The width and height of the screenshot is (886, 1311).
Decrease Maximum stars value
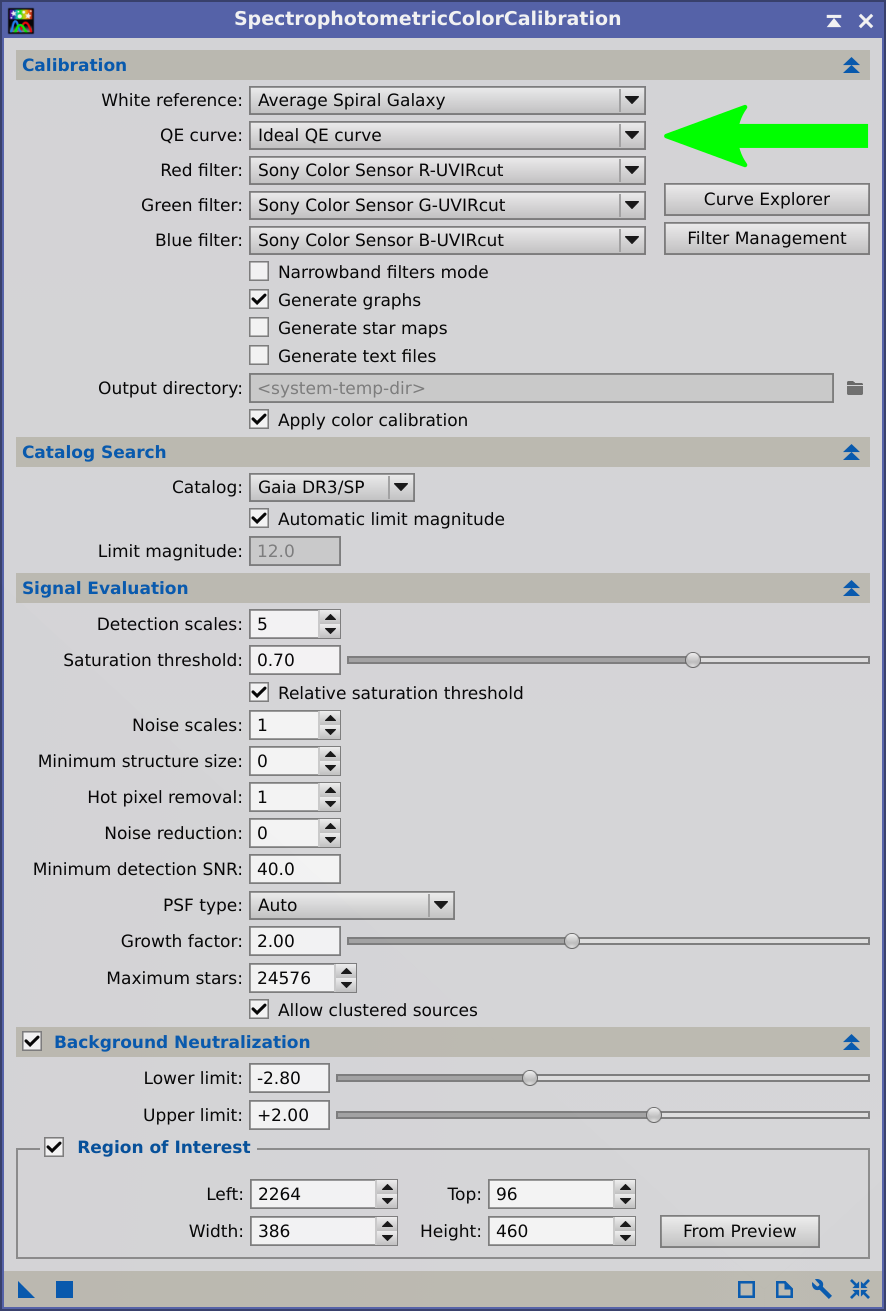tap(346, 985)
